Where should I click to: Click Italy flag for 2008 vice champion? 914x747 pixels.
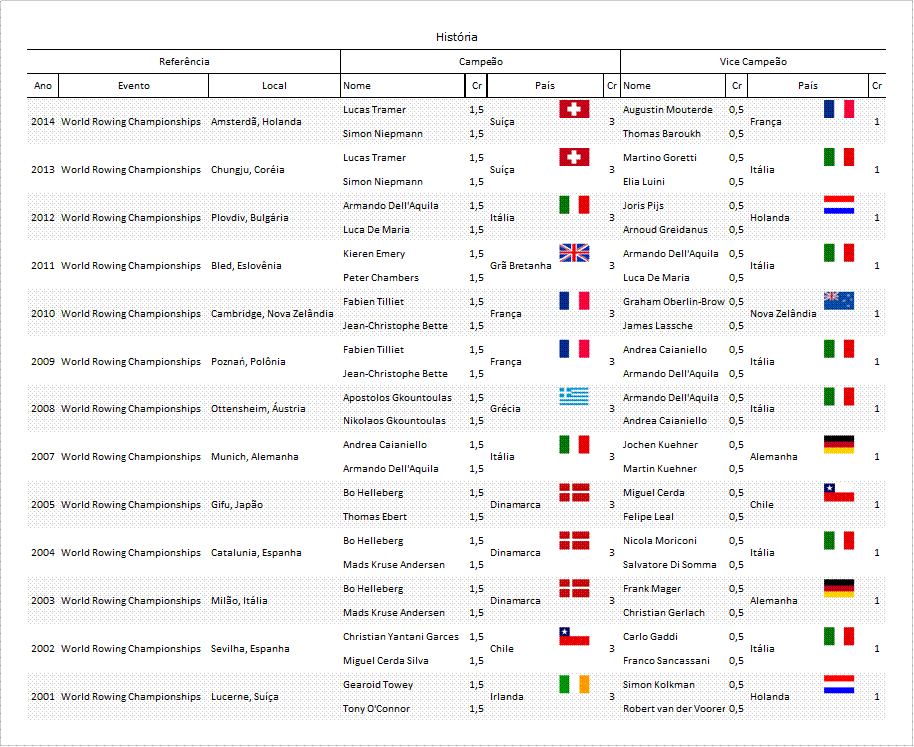(839, 396)
